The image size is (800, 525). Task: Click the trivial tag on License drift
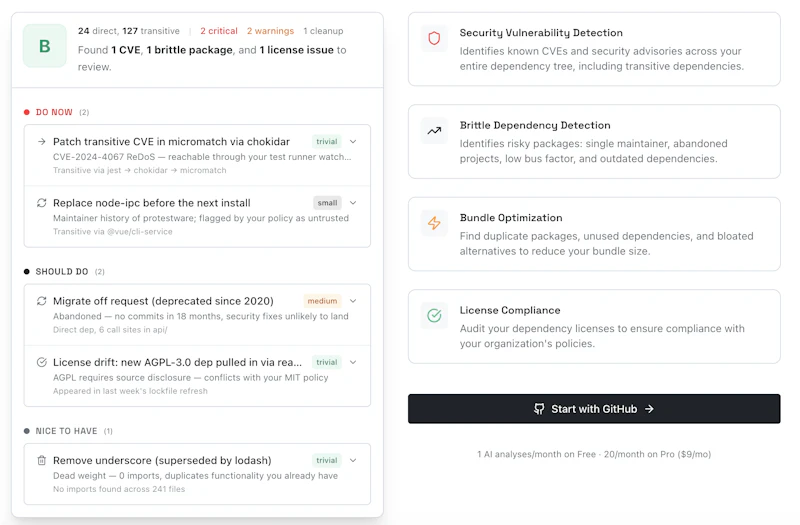[327, 362]
